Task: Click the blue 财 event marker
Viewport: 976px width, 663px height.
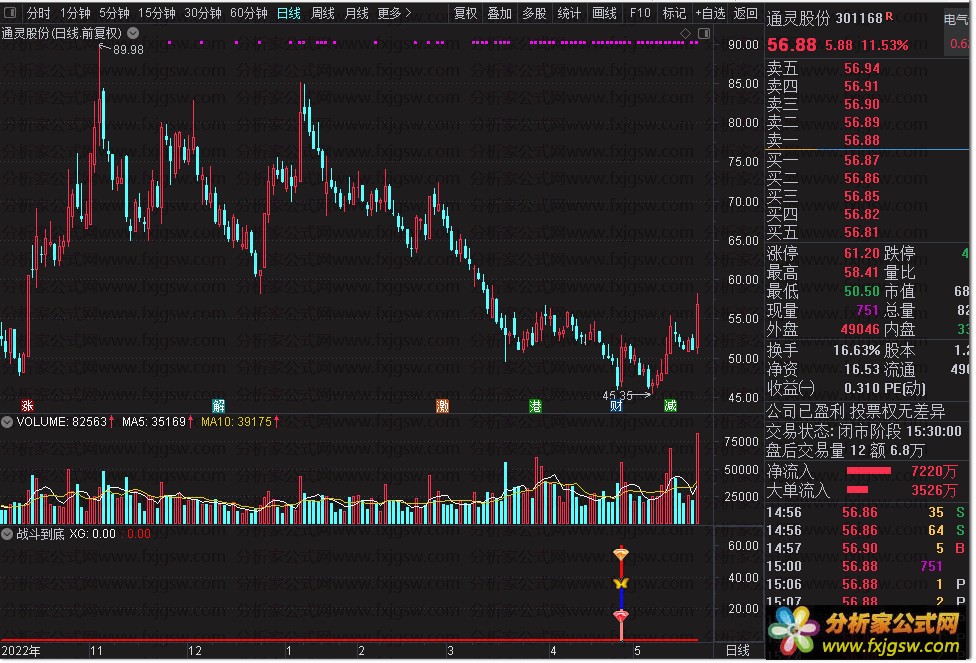Action: pos(616,406)
